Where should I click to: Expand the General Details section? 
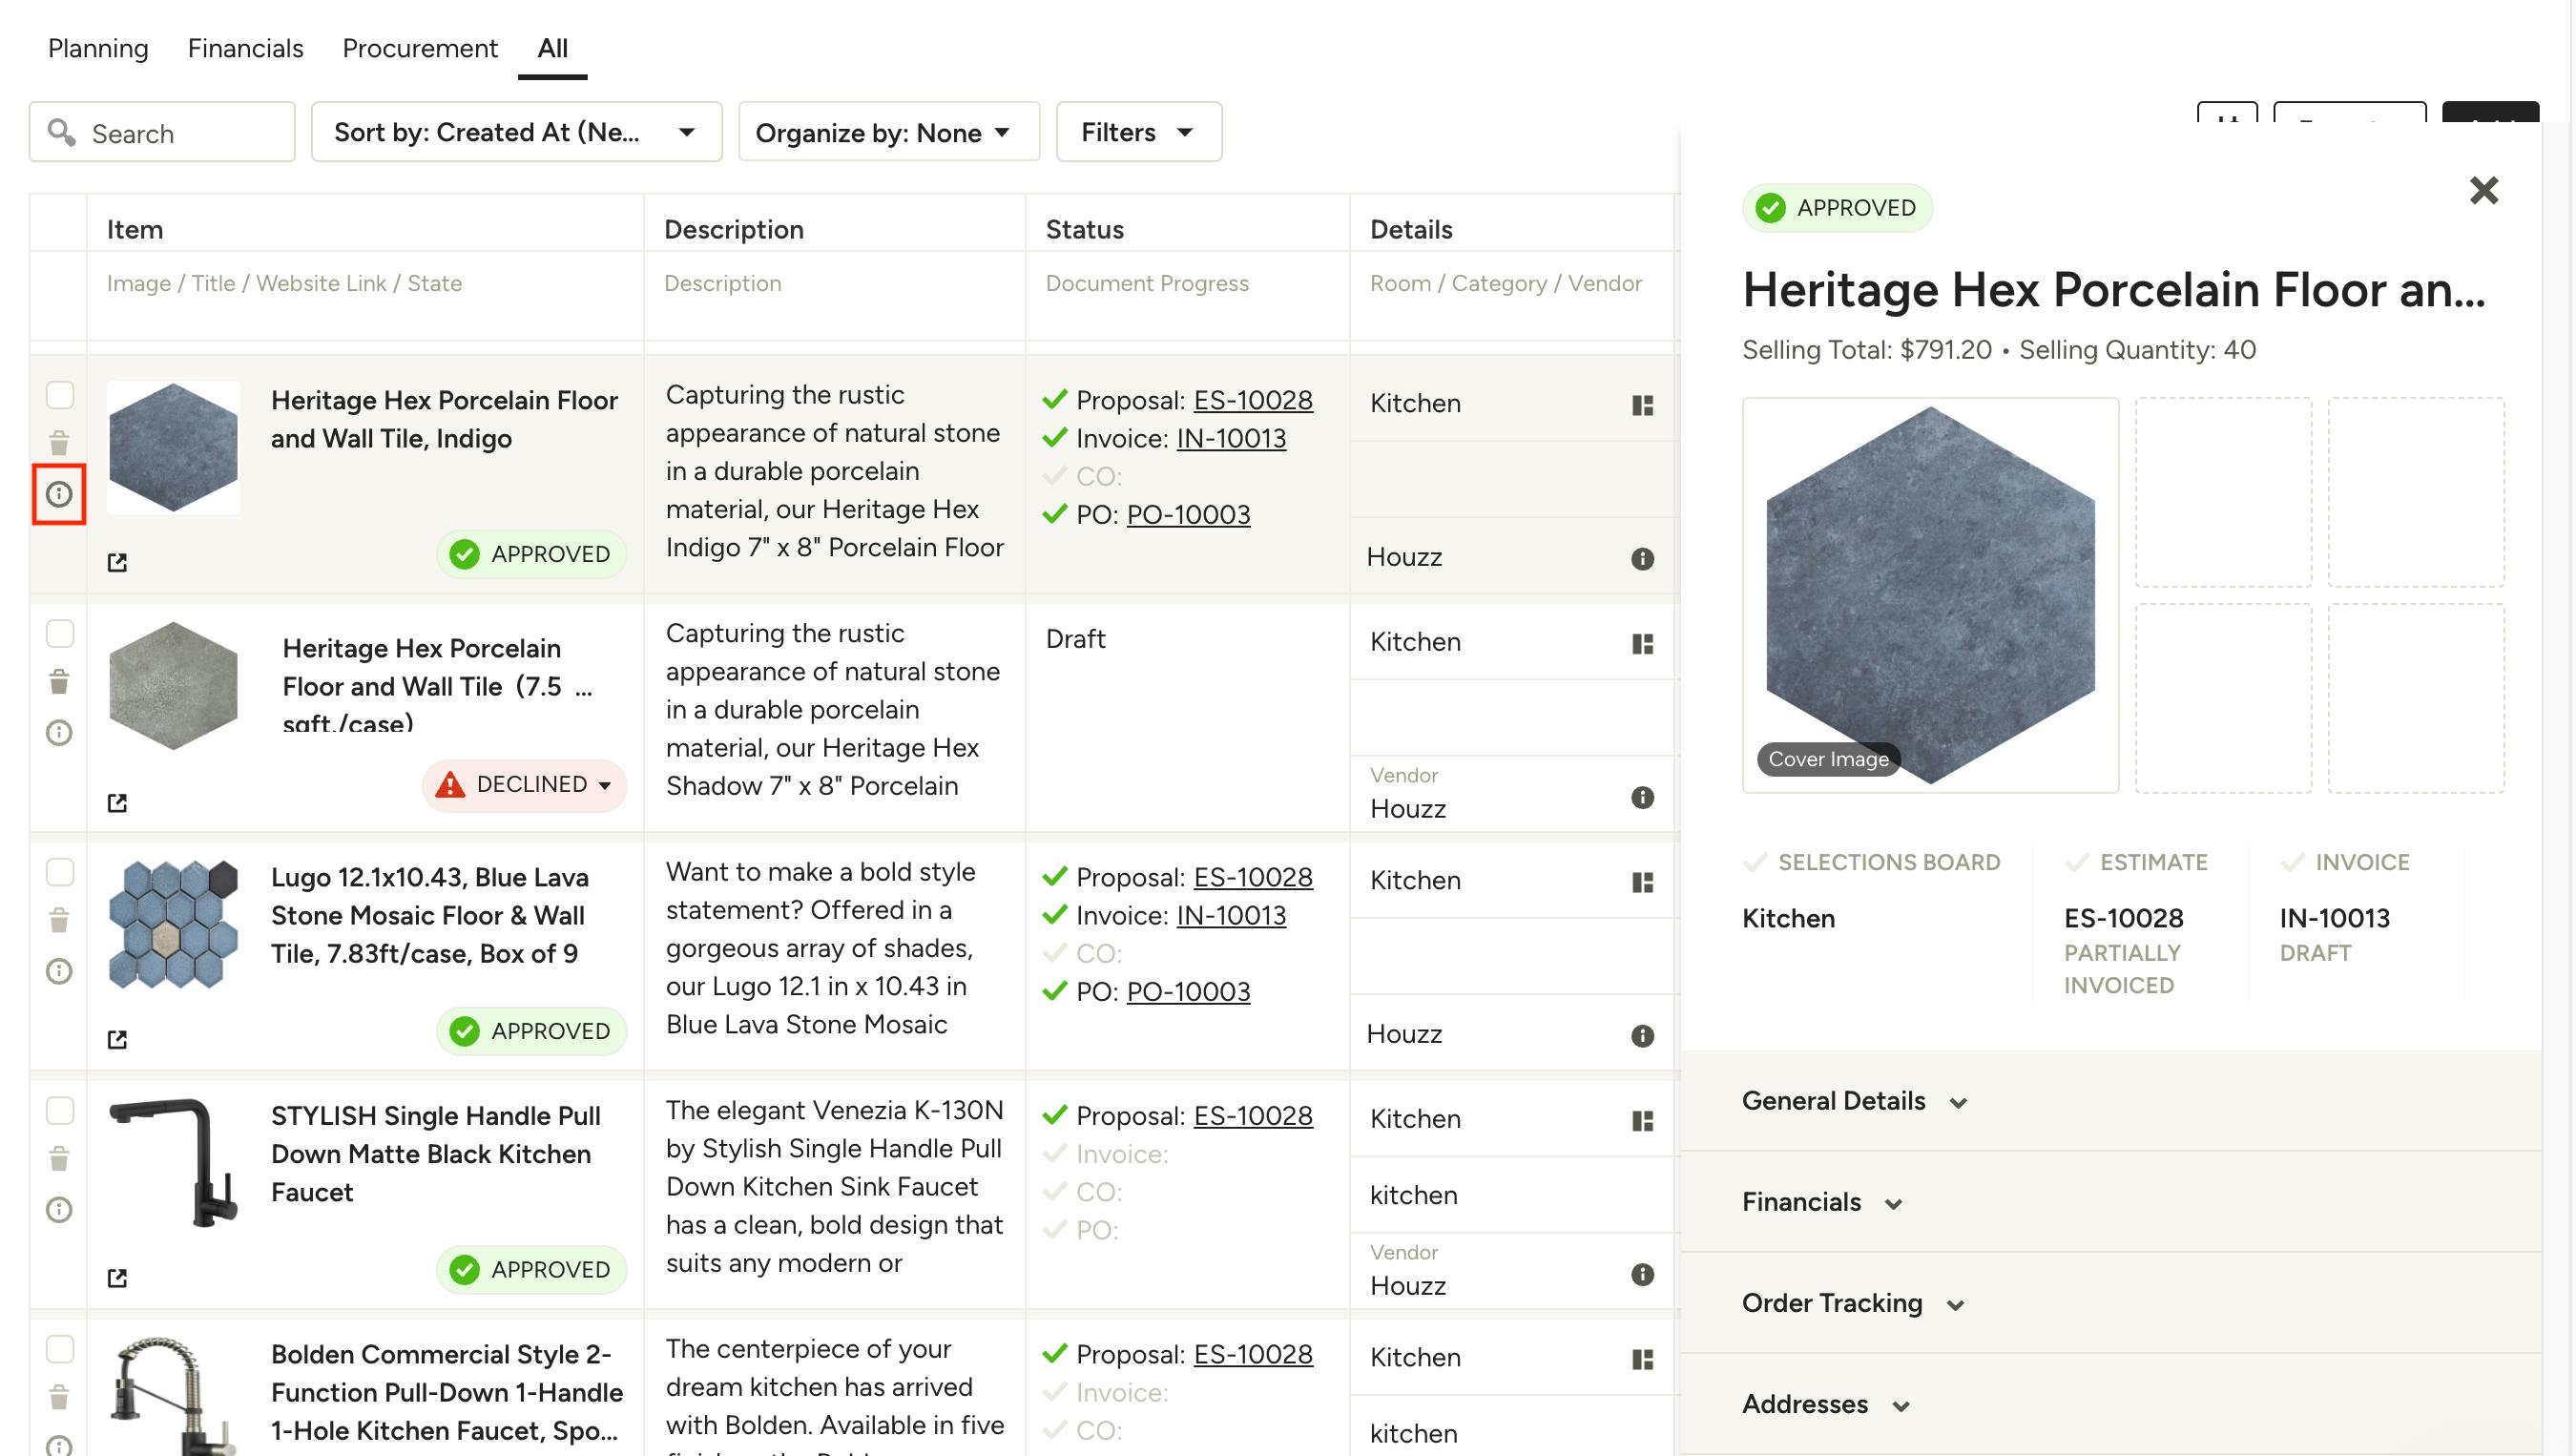tap(1853, 1101)
